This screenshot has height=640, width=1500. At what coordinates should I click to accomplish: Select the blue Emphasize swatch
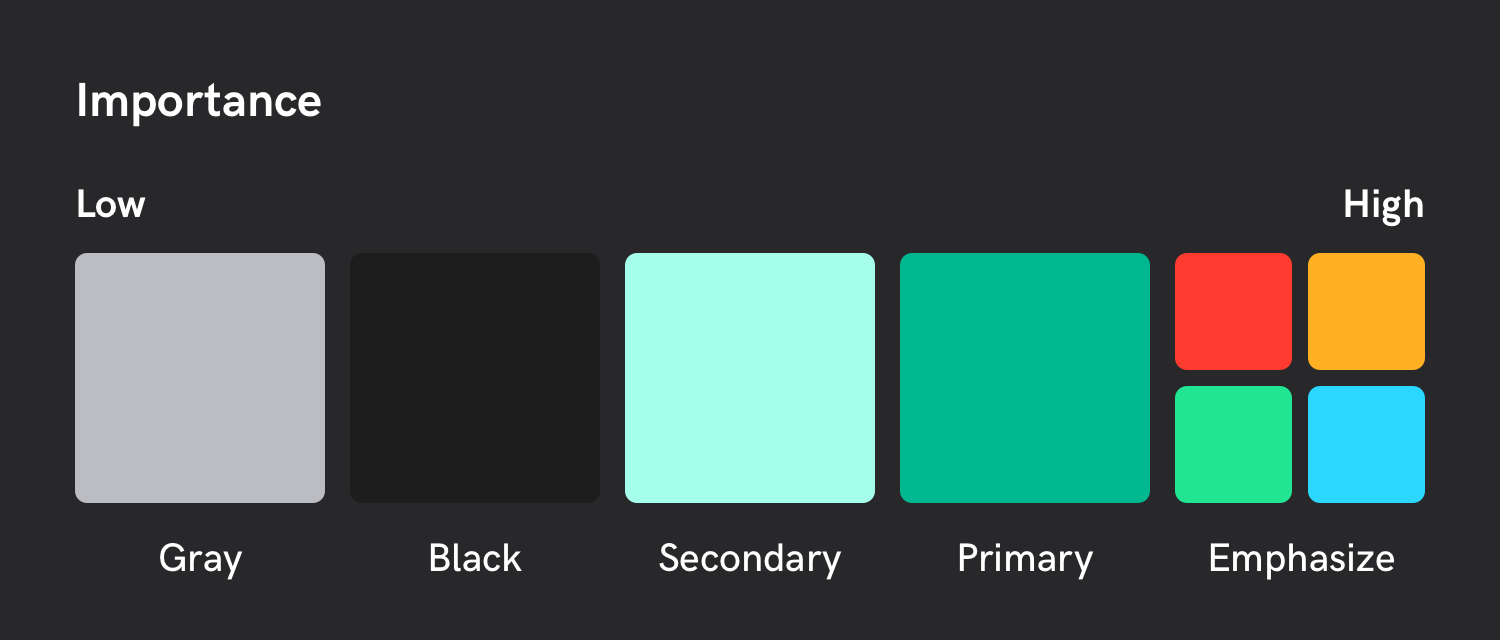point(1366,444)
